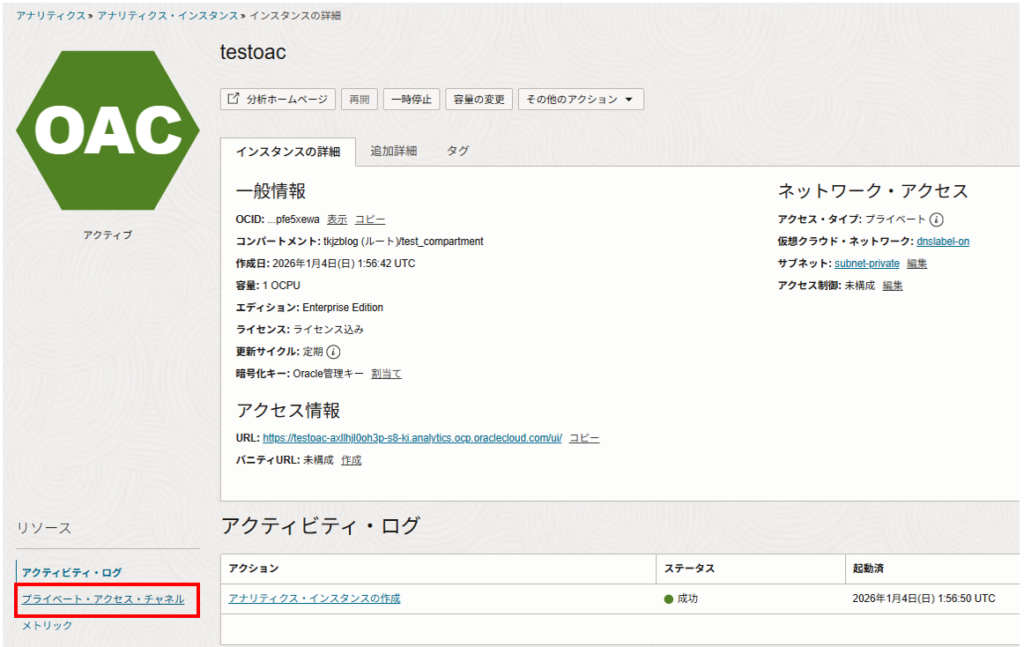This screenshot has height=647, width=1024.
Task: Click 作成 next to バニティURL
Action: [351, 460]
